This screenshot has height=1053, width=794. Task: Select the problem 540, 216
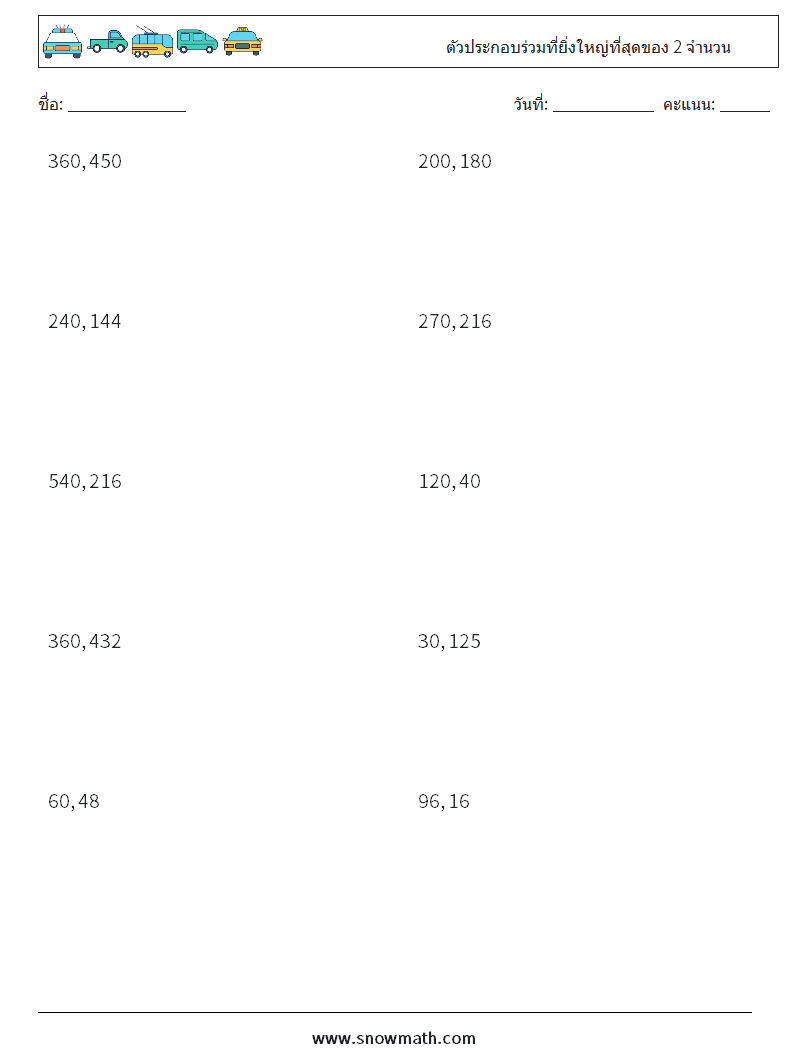point(85,481)
